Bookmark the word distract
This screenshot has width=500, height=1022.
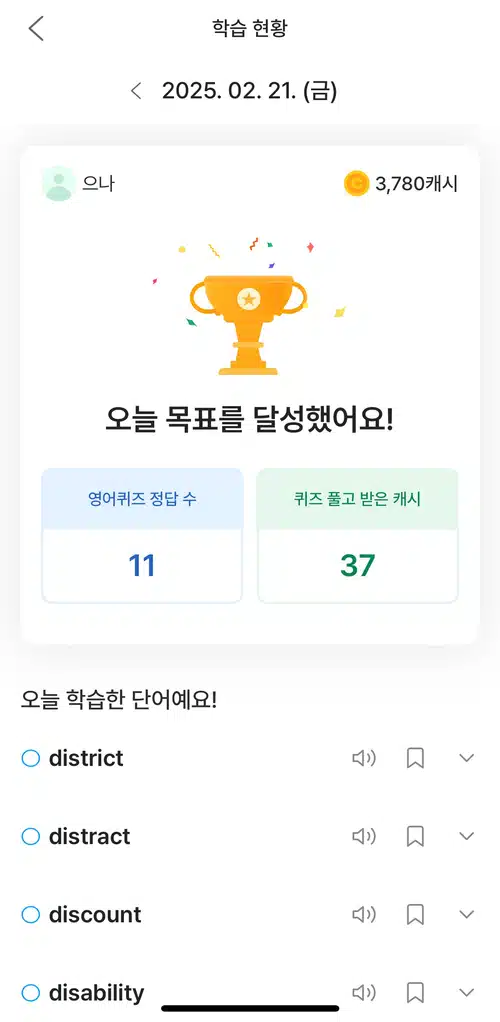[x=415, y=836]
